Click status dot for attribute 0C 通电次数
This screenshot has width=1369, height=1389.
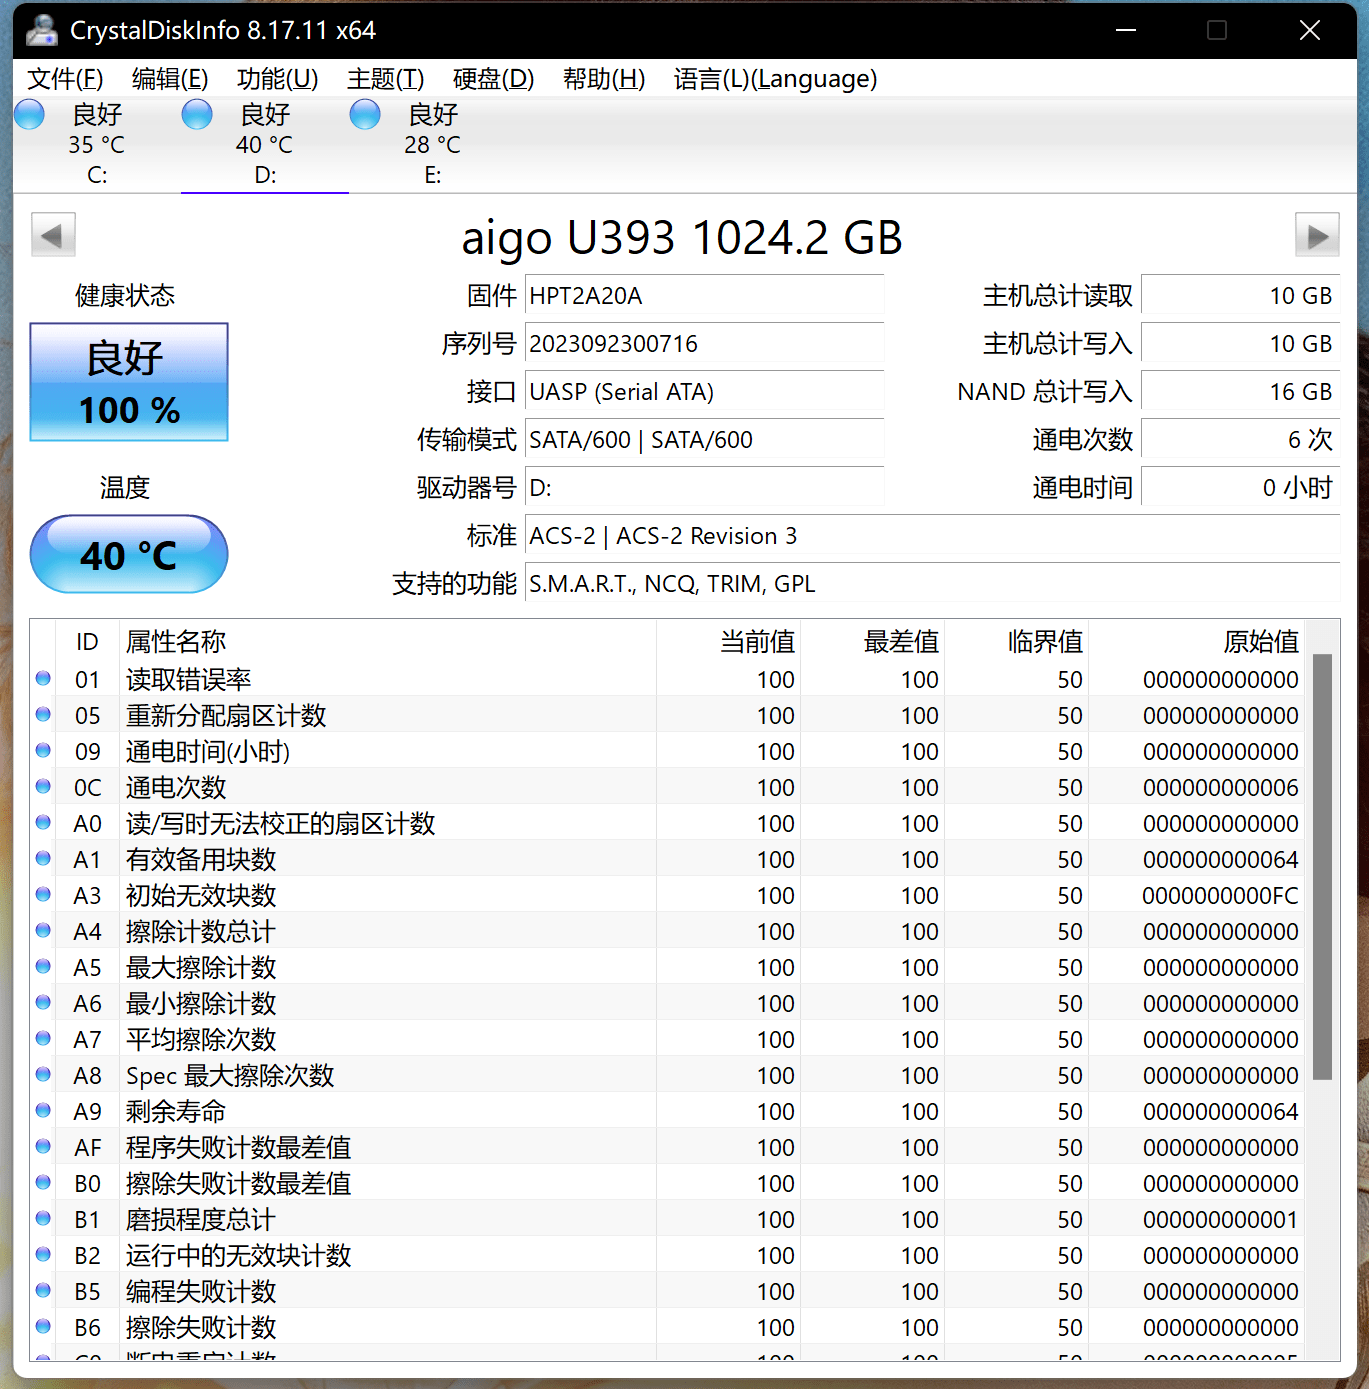(x=43, y=786)
